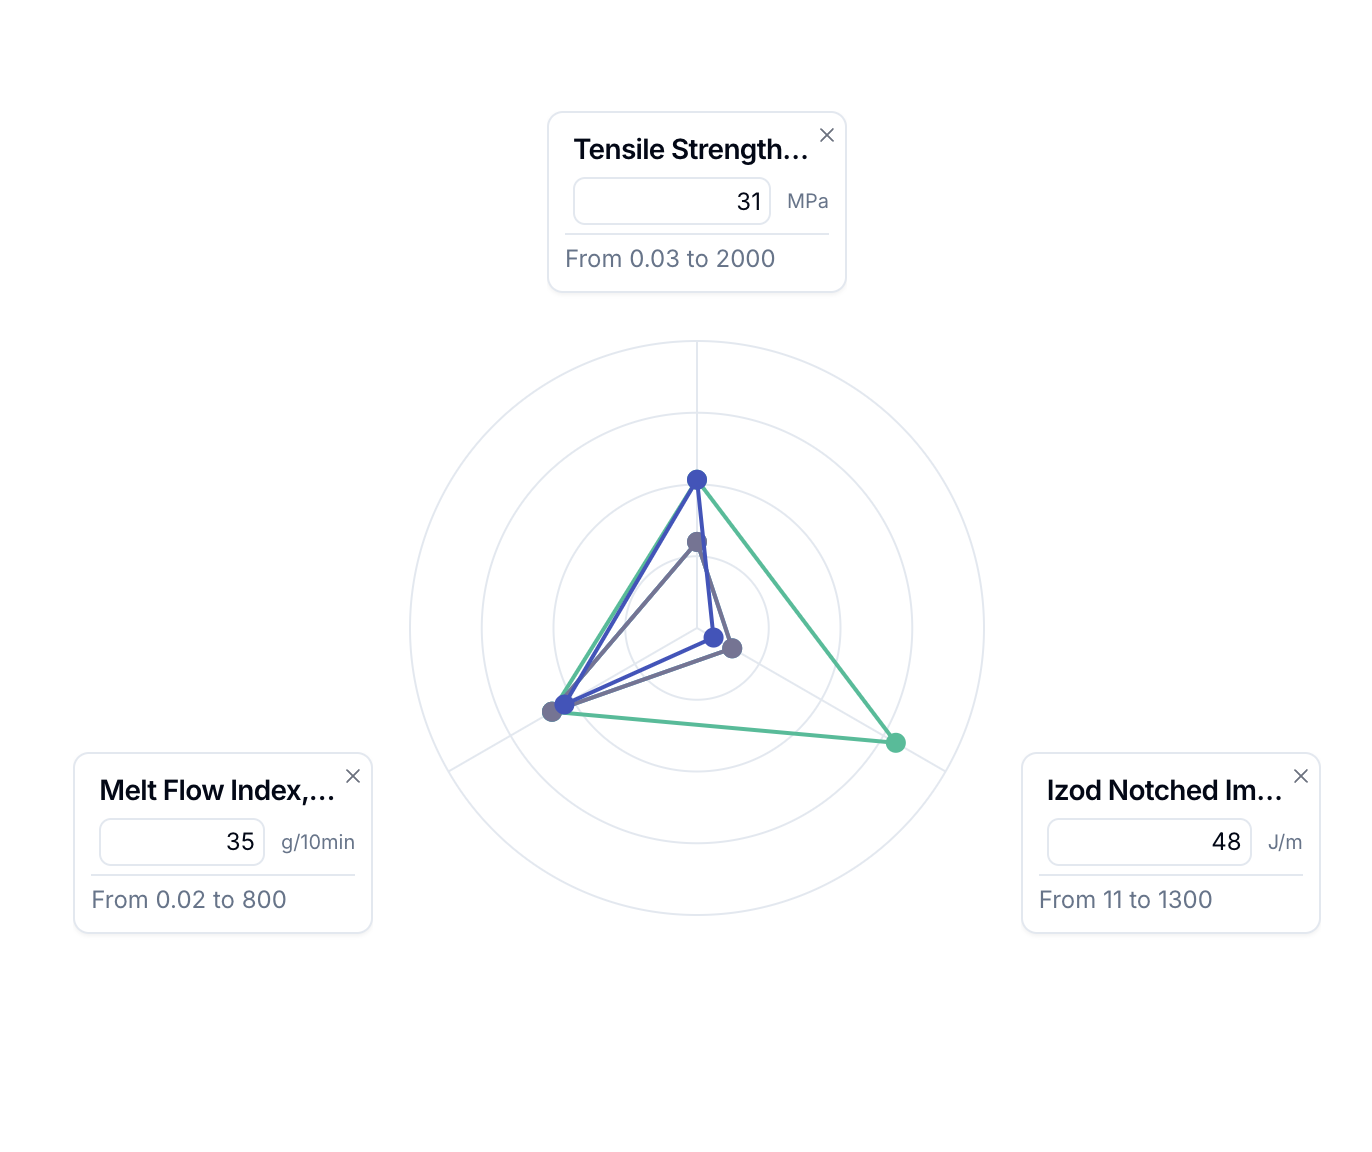Click the gray marker below the blue top marker

[696, 541]
